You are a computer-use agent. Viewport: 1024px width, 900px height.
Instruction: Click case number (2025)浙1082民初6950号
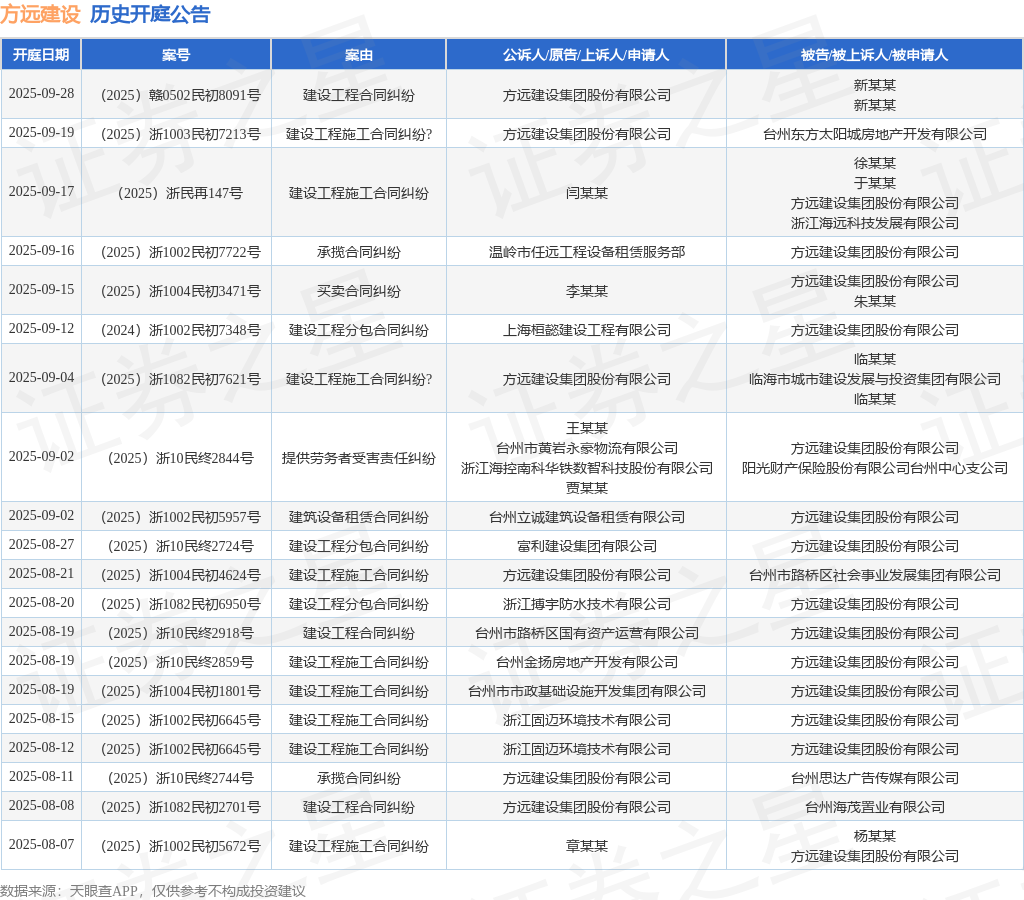tap(180, 604)
